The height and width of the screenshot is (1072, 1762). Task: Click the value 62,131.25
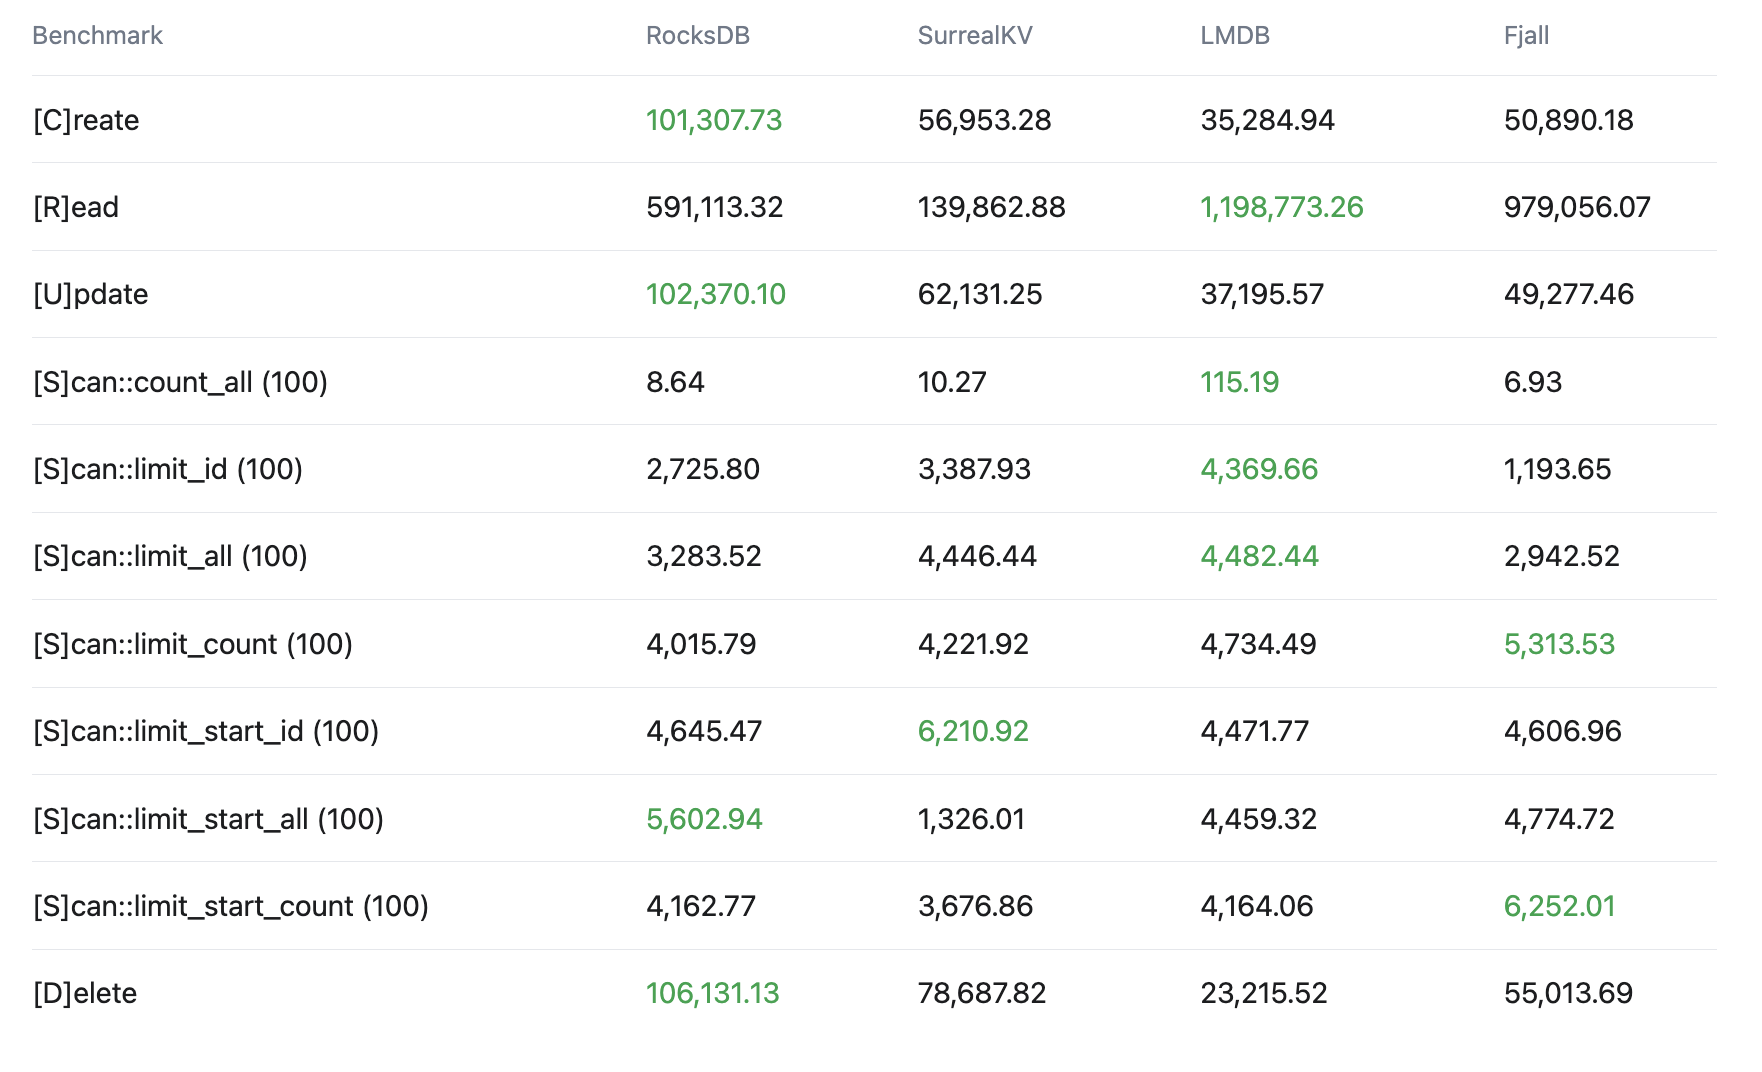point(980,294)
